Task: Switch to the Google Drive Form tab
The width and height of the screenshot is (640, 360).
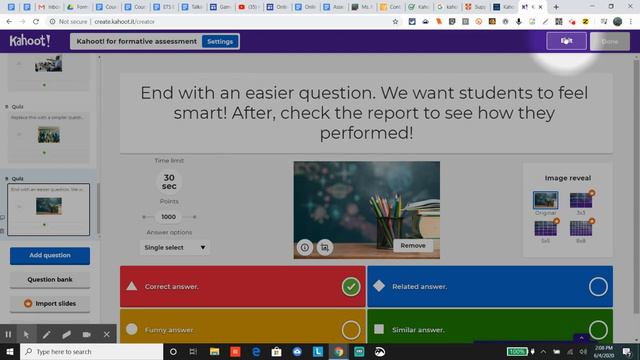Action: [77, 7]
